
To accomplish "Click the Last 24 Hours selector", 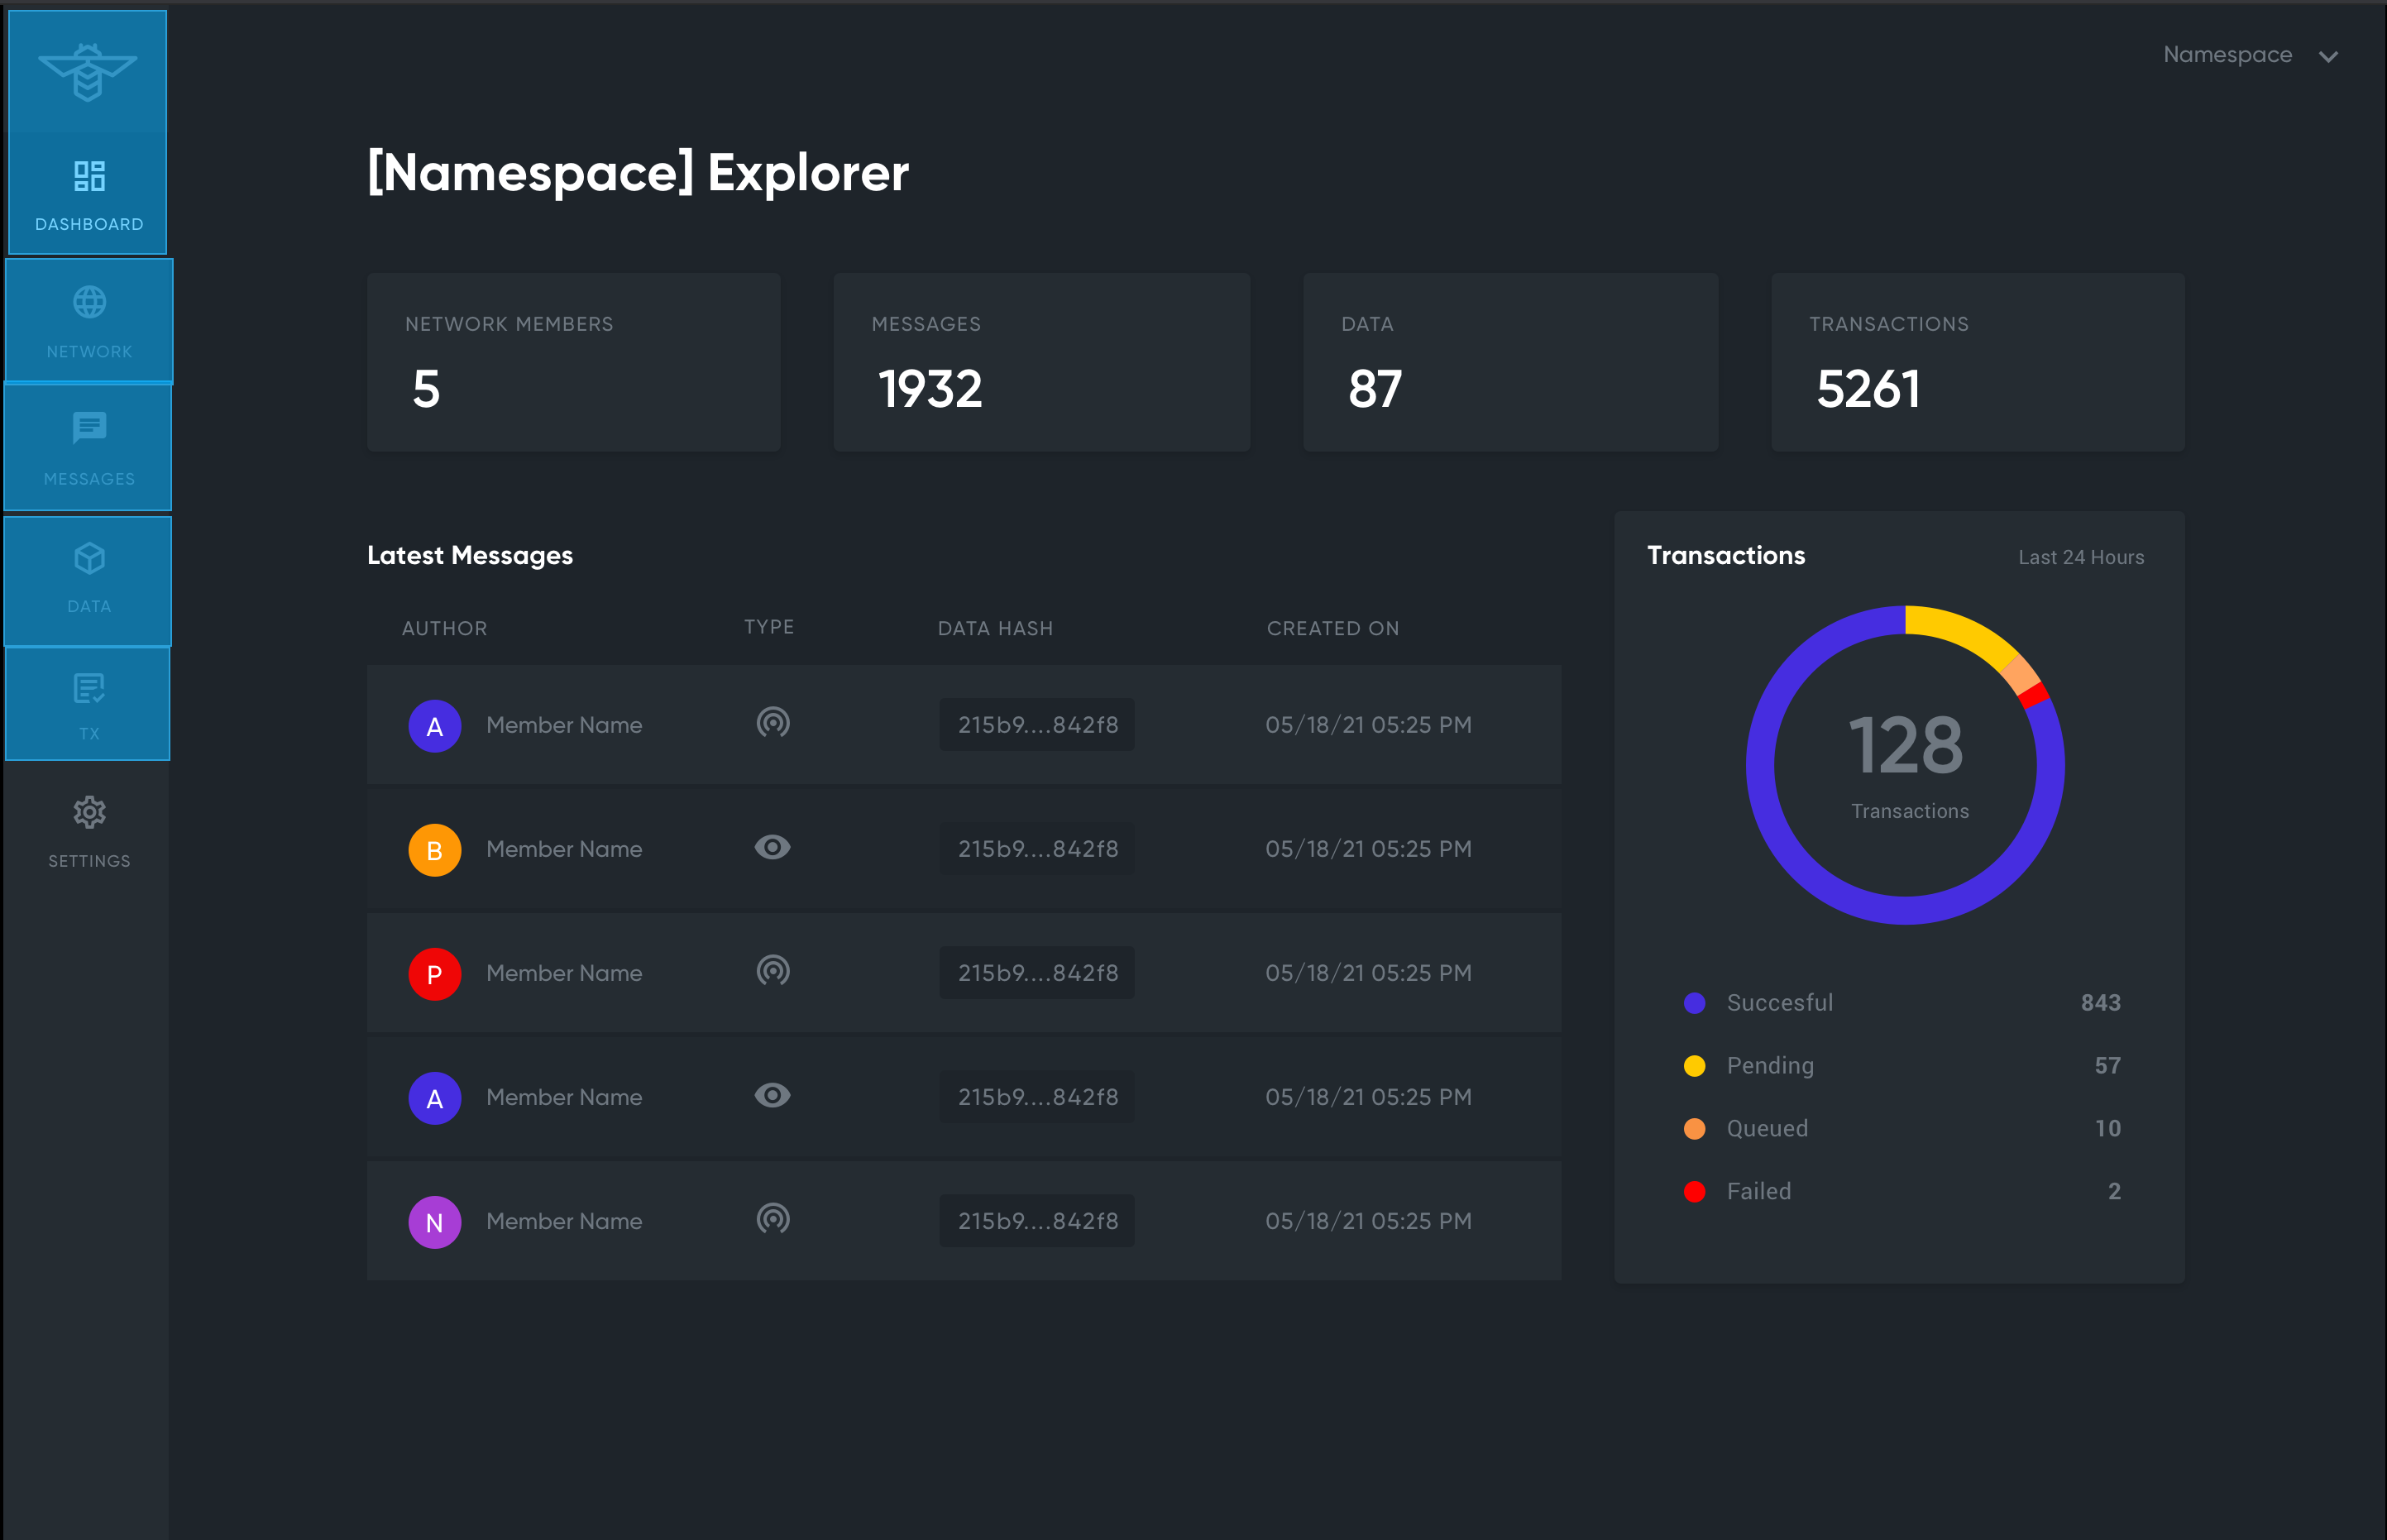I will (x=2079, y=557).
